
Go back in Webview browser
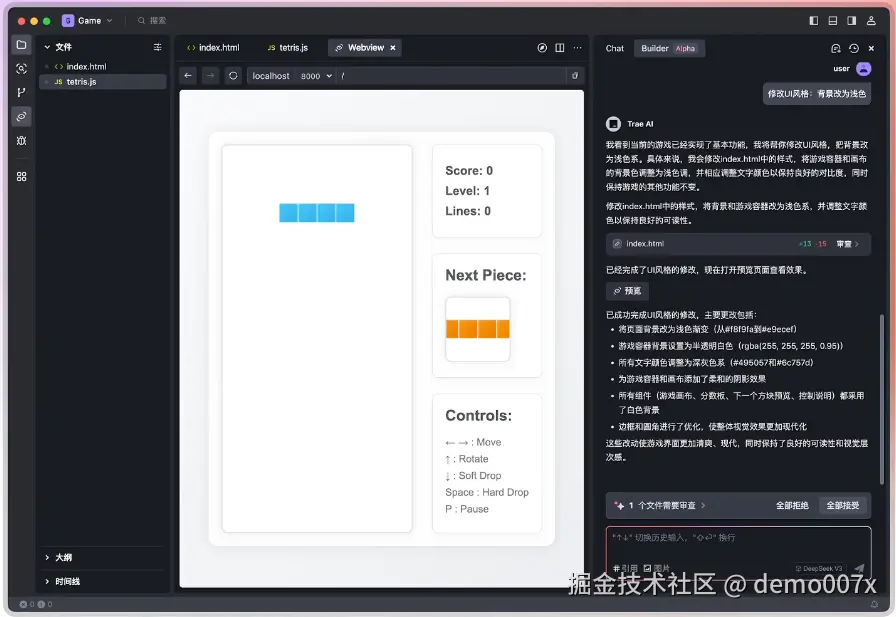pyautogui.click(x=188, y=75)
